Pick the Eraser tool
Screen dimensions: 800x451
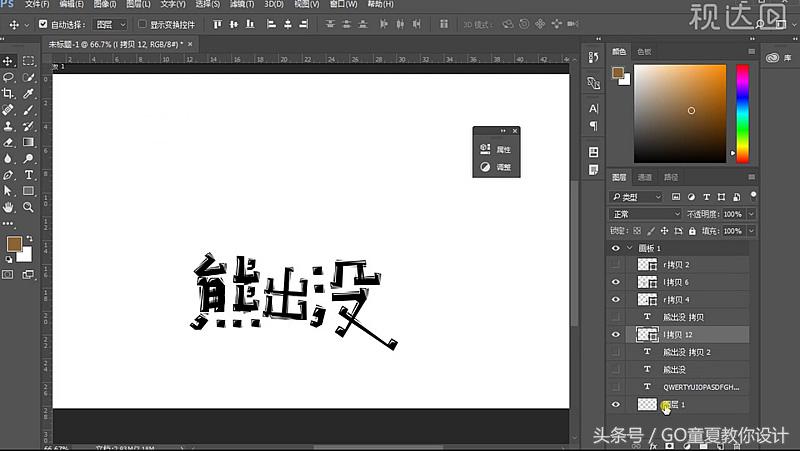pos(8,142)
